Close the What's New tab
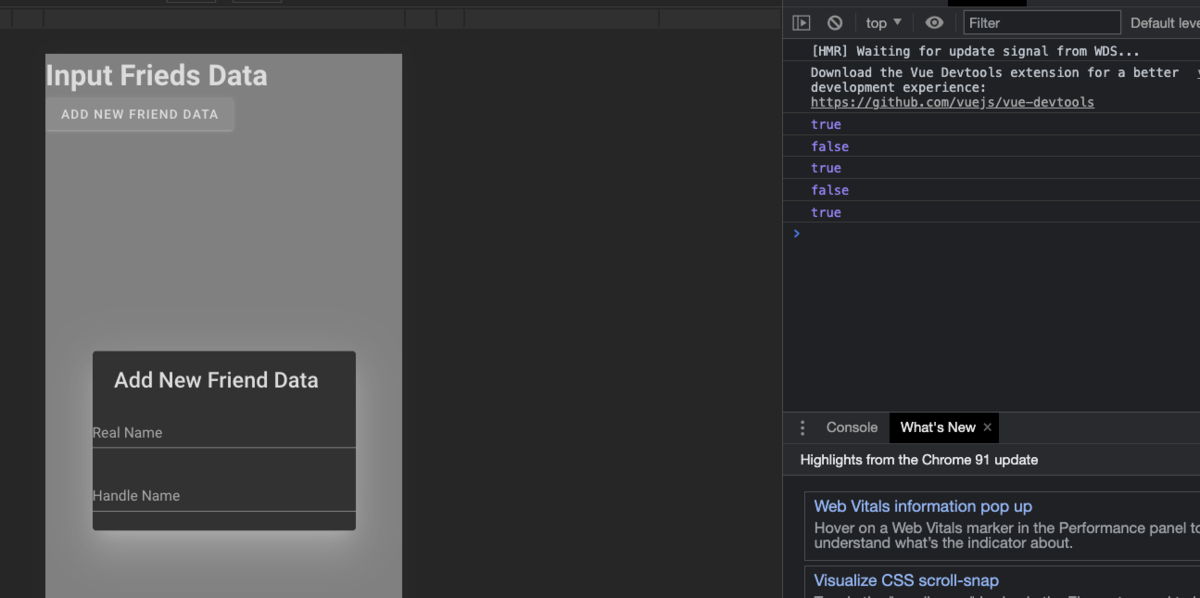1200x598 pixels. 988,428
